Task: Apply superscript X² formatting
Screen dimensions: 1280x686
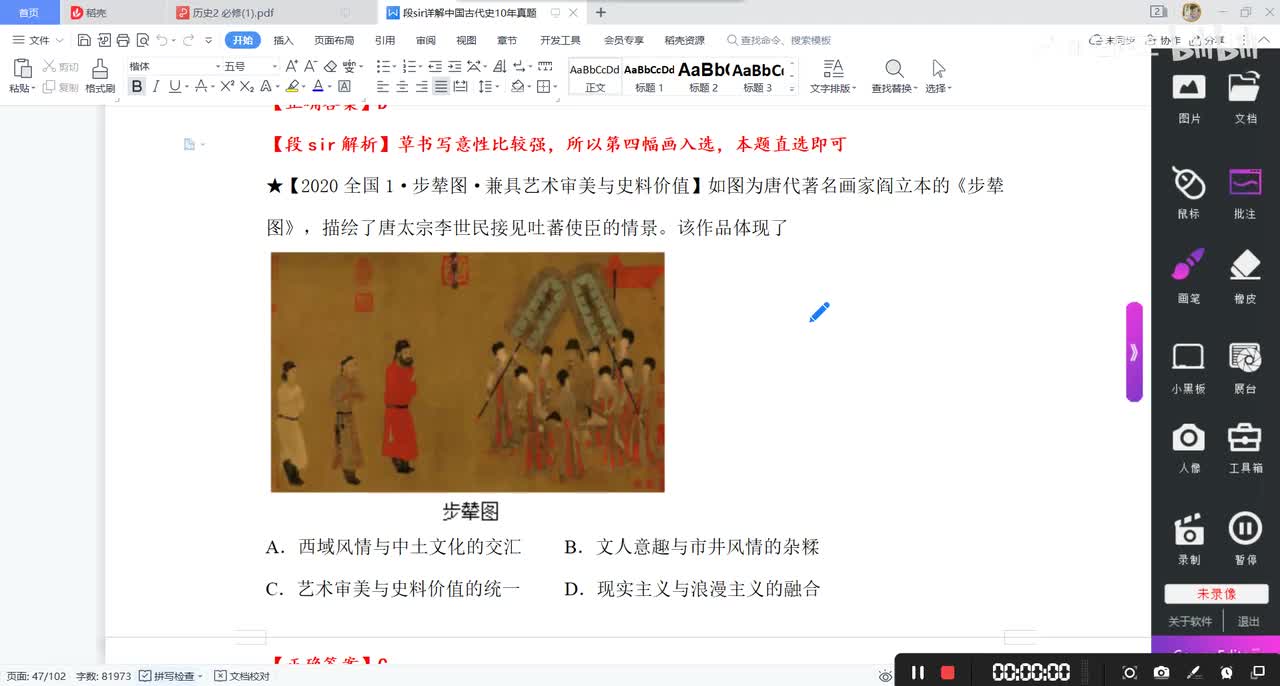Action: tap(227, 87)
